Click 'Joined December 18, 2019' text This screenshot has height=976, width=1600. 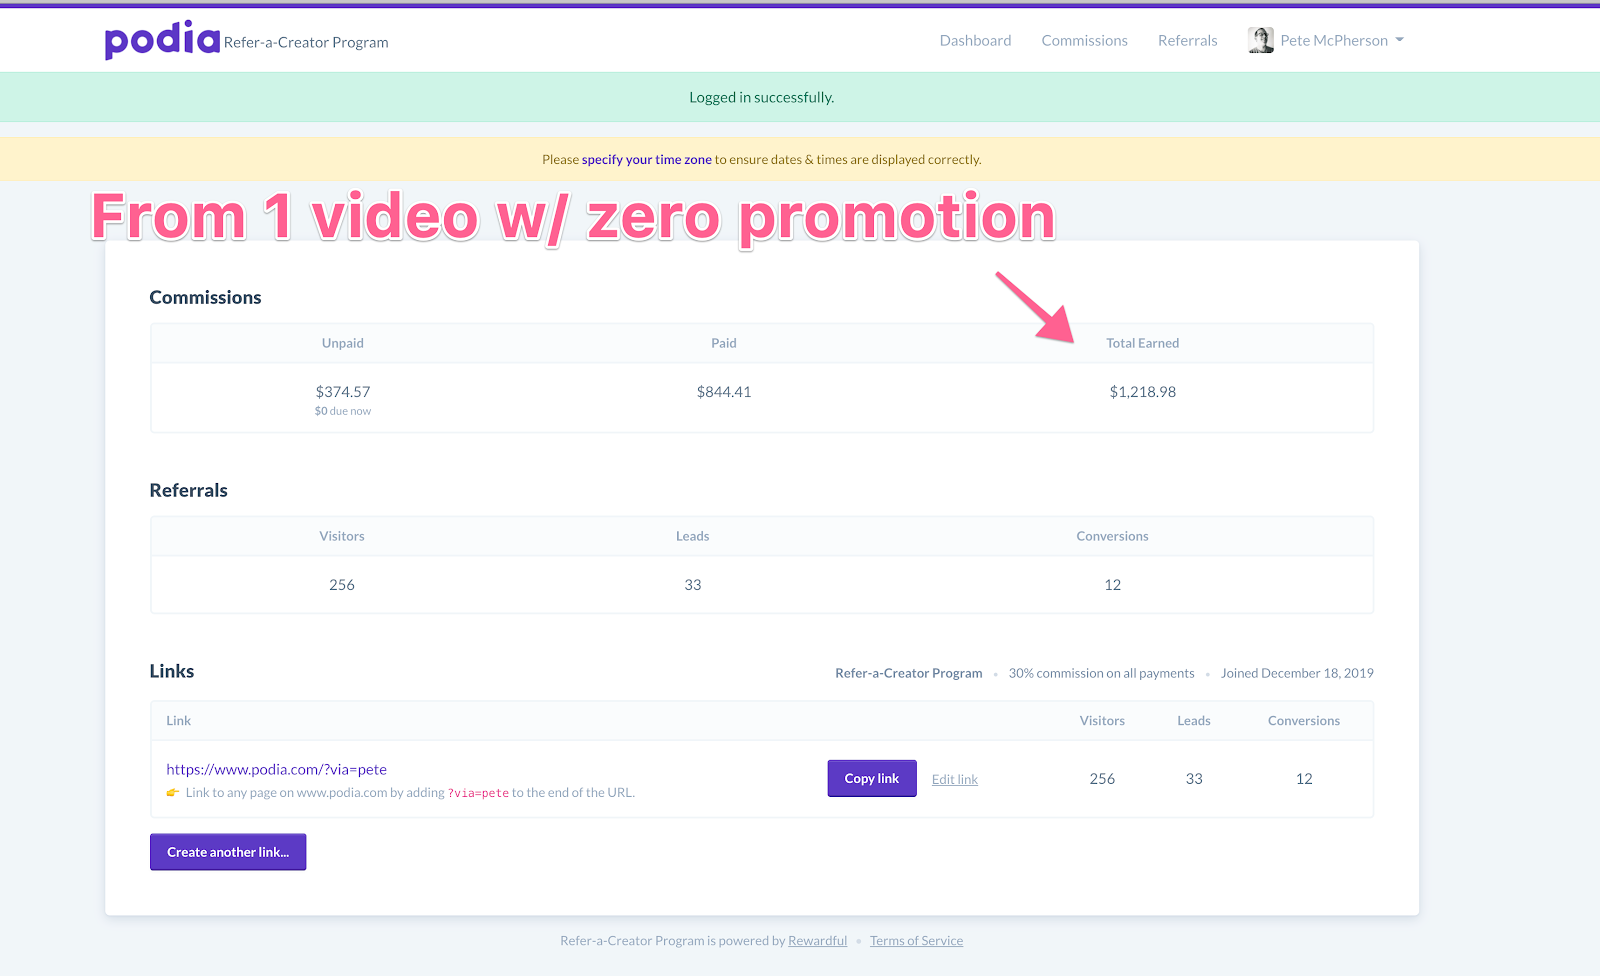click(x=1297, y=673)
